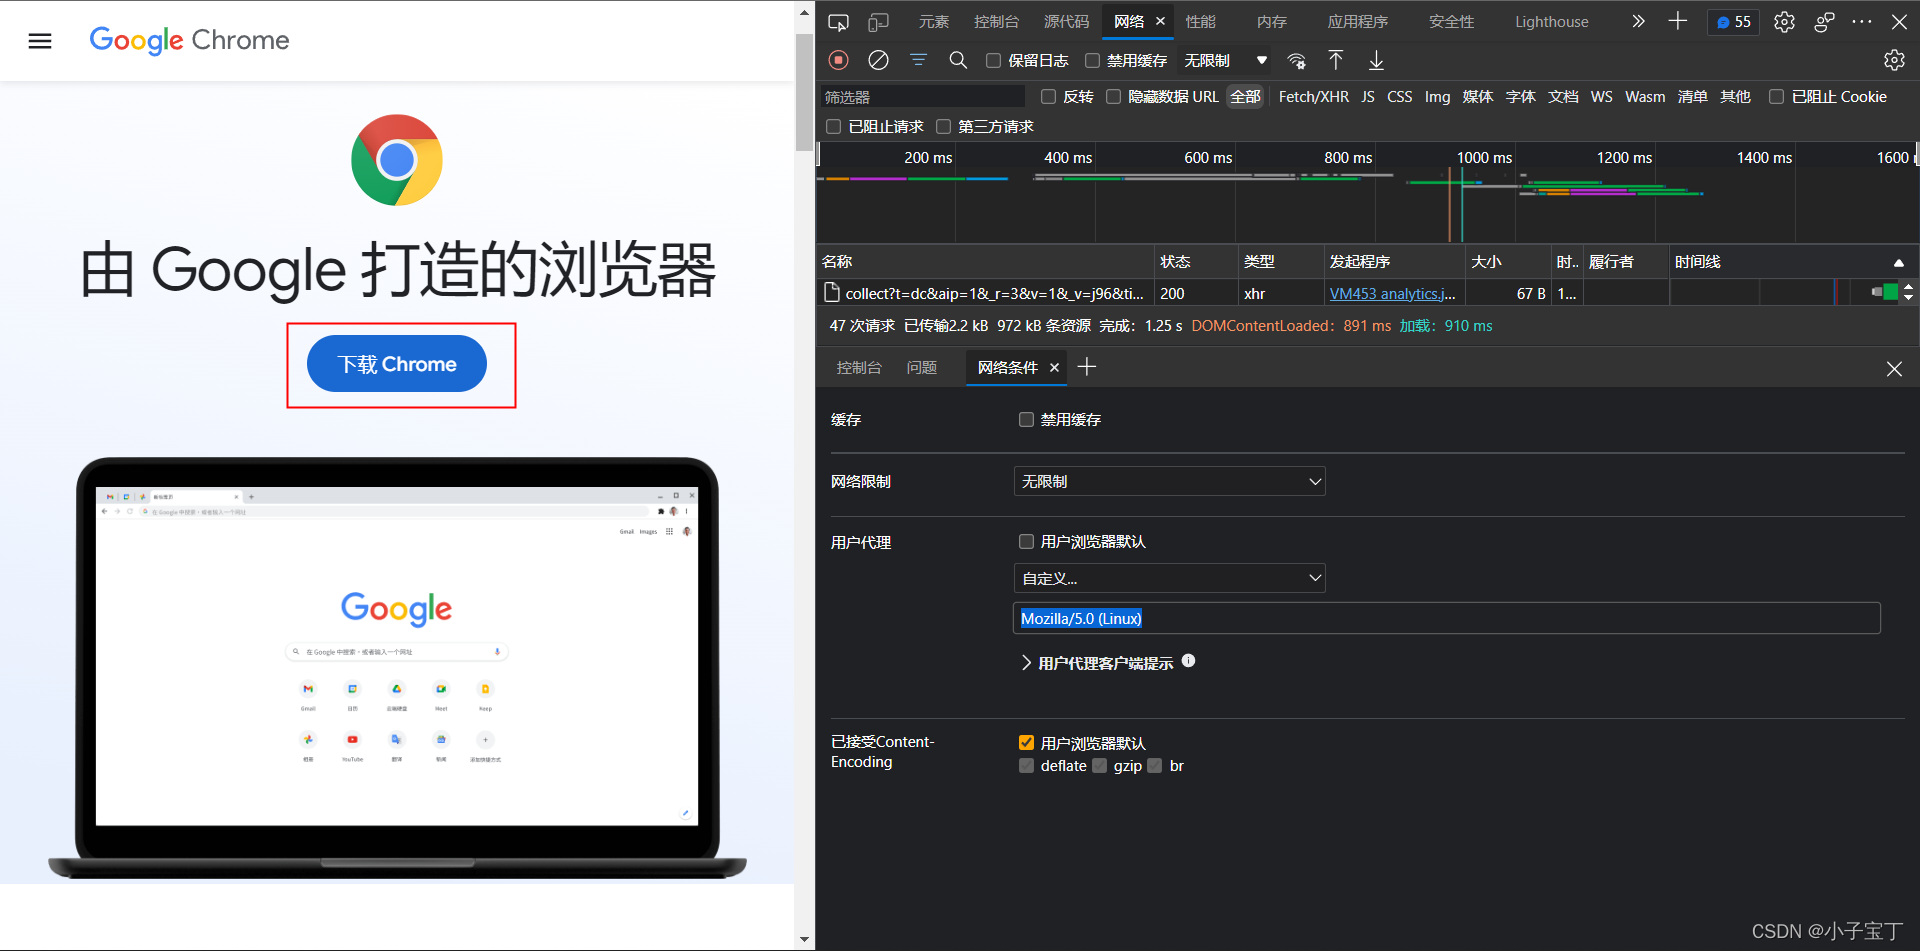Filter requests by CSS type

pyautogui.click(x=1399, y=97)
